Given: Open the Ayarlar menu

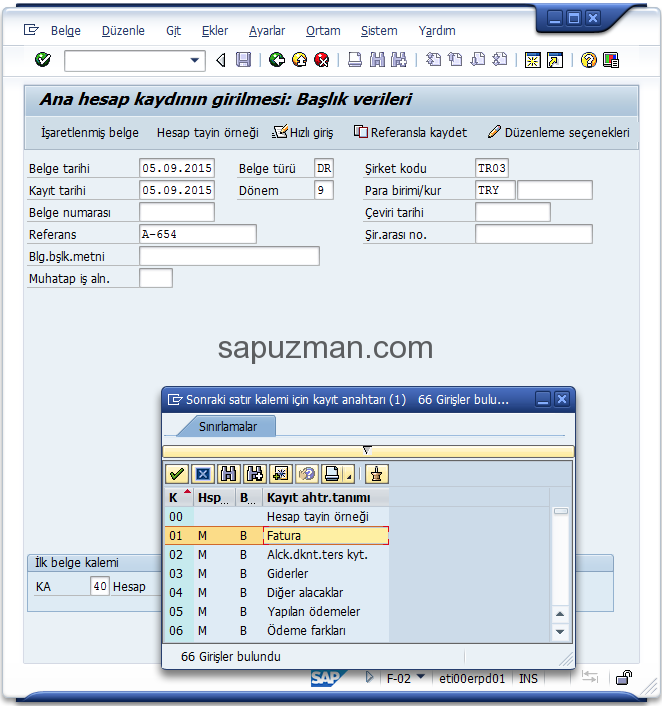Looking at the screenshot, I should point(267,31).
